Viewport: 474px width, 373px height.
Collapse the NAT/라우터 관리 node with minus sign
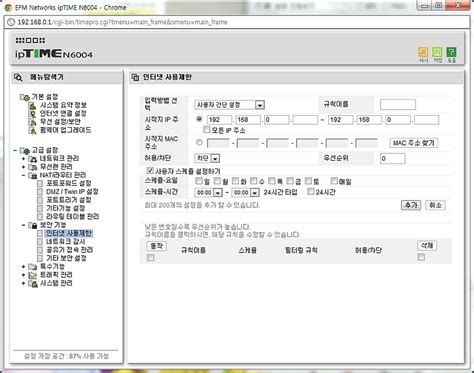click(x=23, y=175)
